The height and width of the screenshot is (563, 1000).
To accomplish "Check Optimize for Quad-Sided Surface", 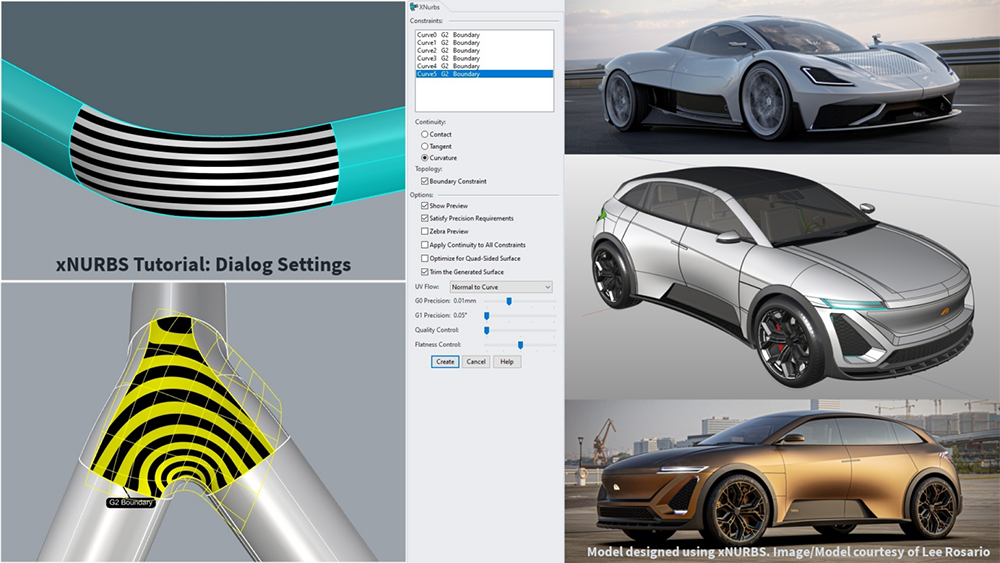I will pyautogui.click(x=425, y=258).
